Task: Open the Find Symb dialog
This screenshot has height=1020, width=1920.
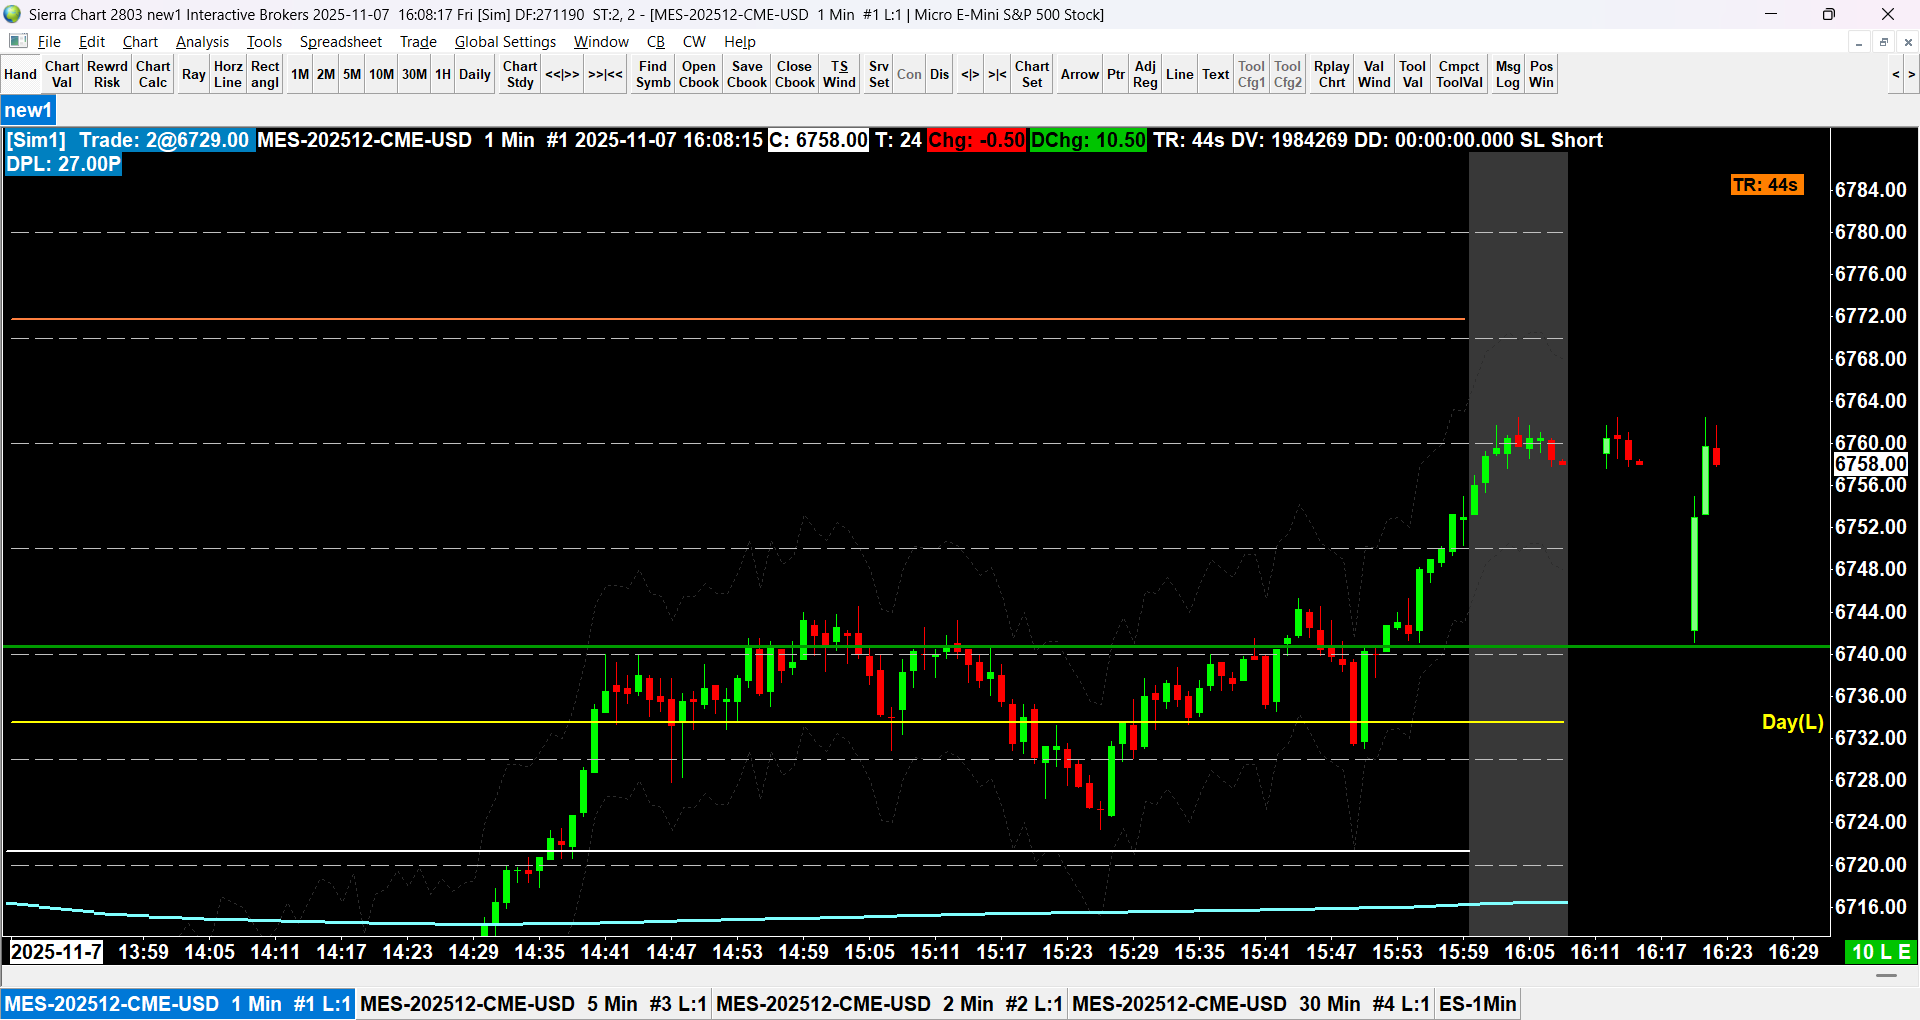Action: pyautogui.click(x=653, y=74)
